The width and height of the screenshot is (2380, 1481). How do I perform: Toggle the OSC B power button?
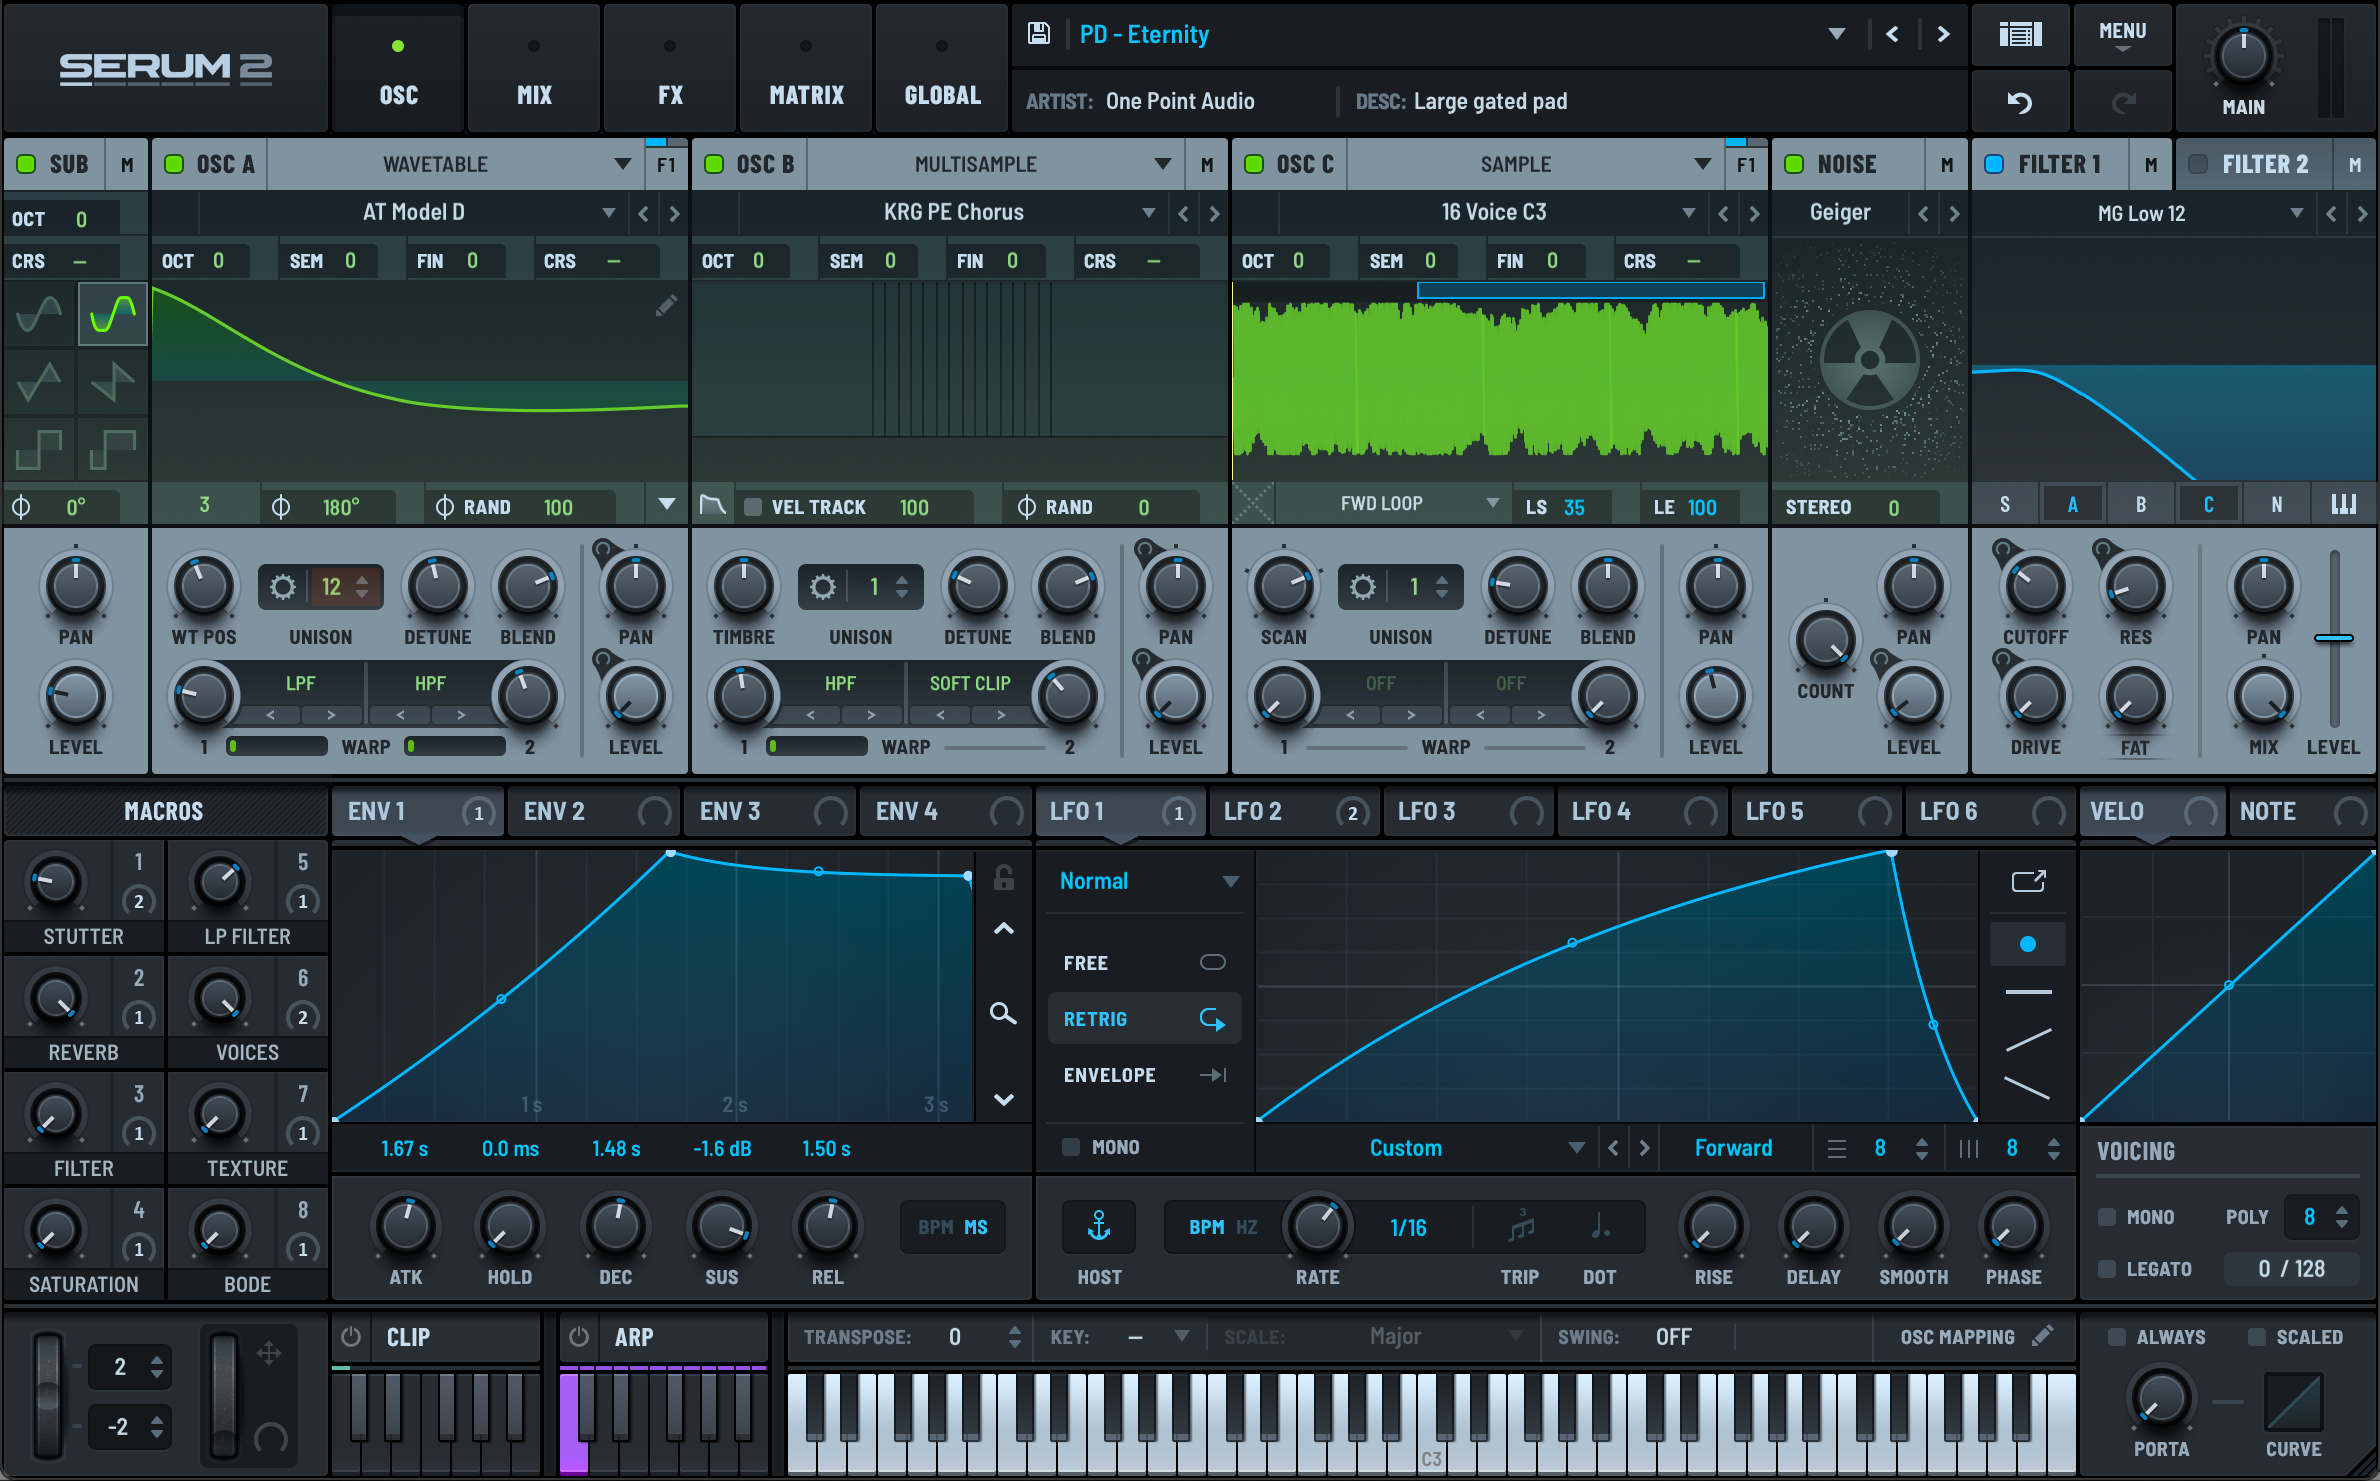(x=714, y=164)
